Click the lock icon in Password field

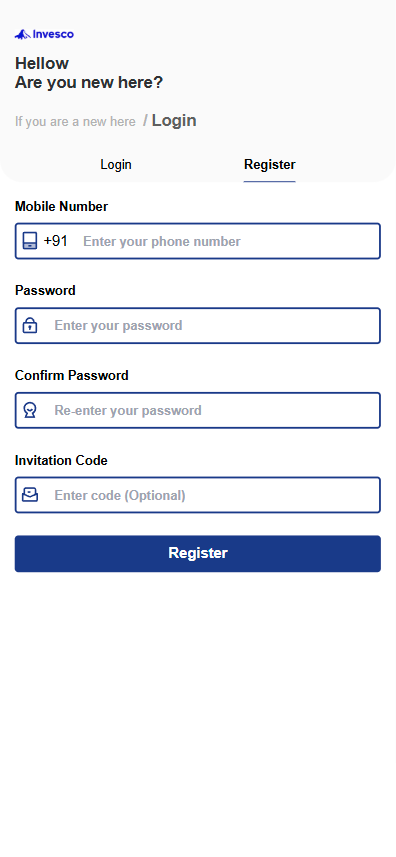coord(30,326)
